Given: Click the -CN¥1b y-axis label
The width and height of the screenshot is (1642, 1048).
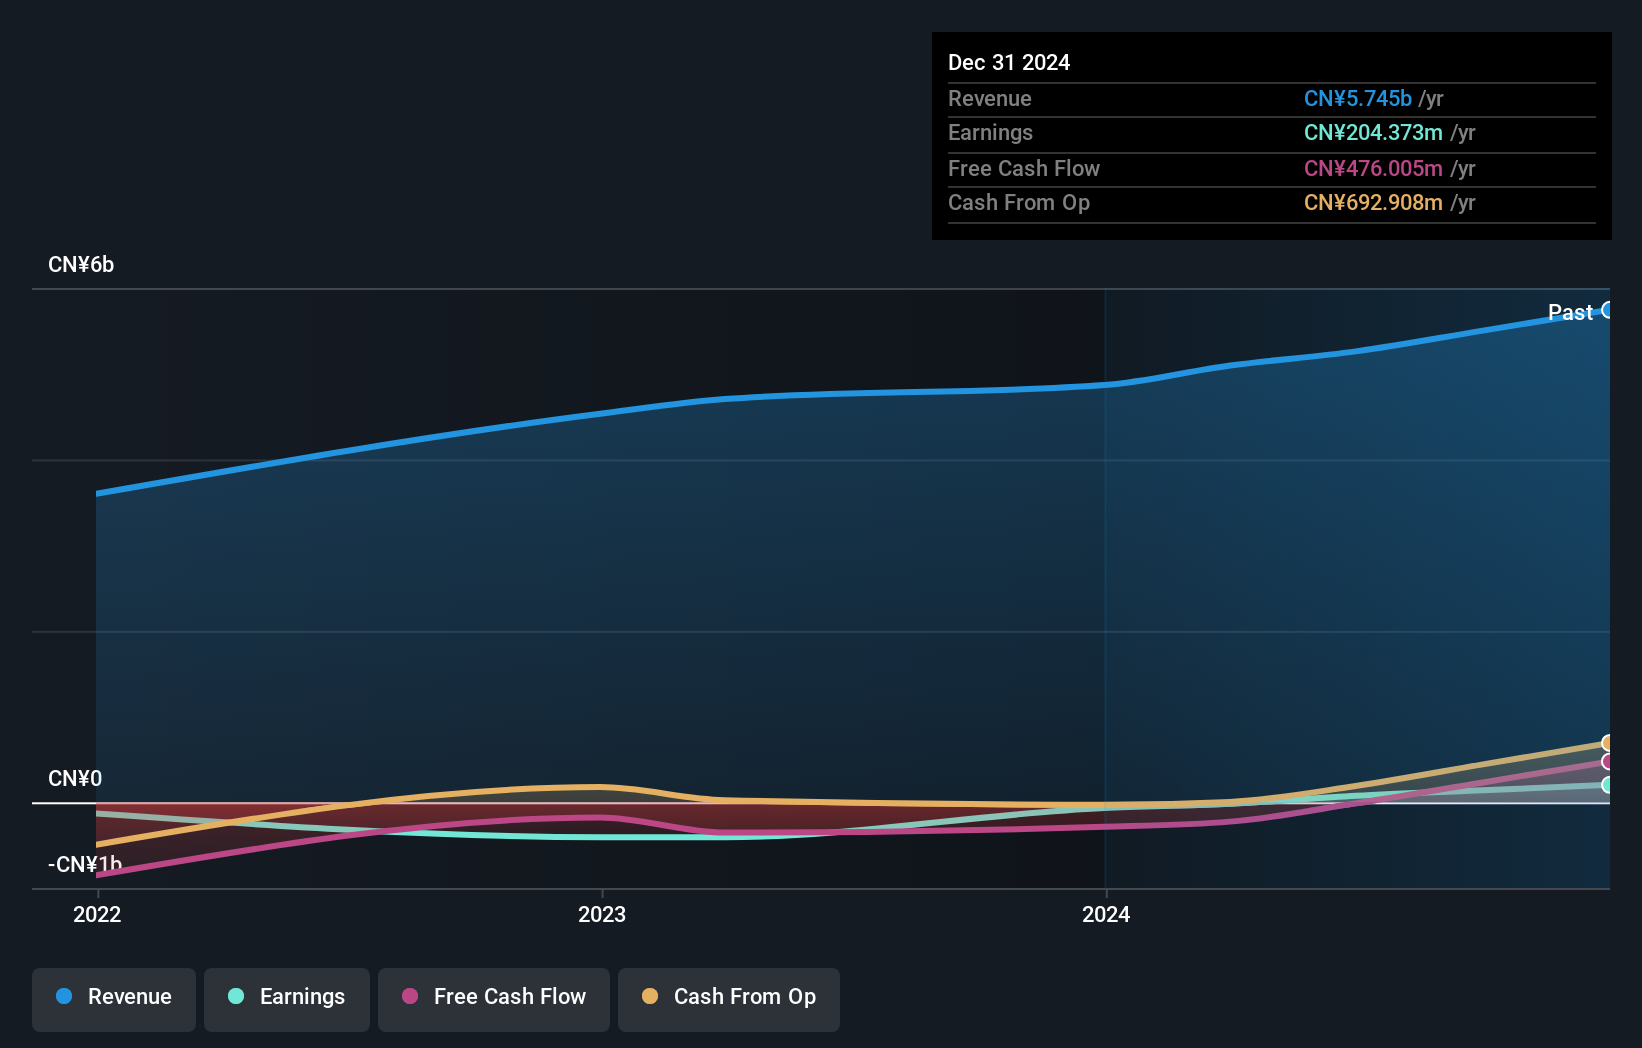Looking at the screenshot, I should (x=85, y=864).
